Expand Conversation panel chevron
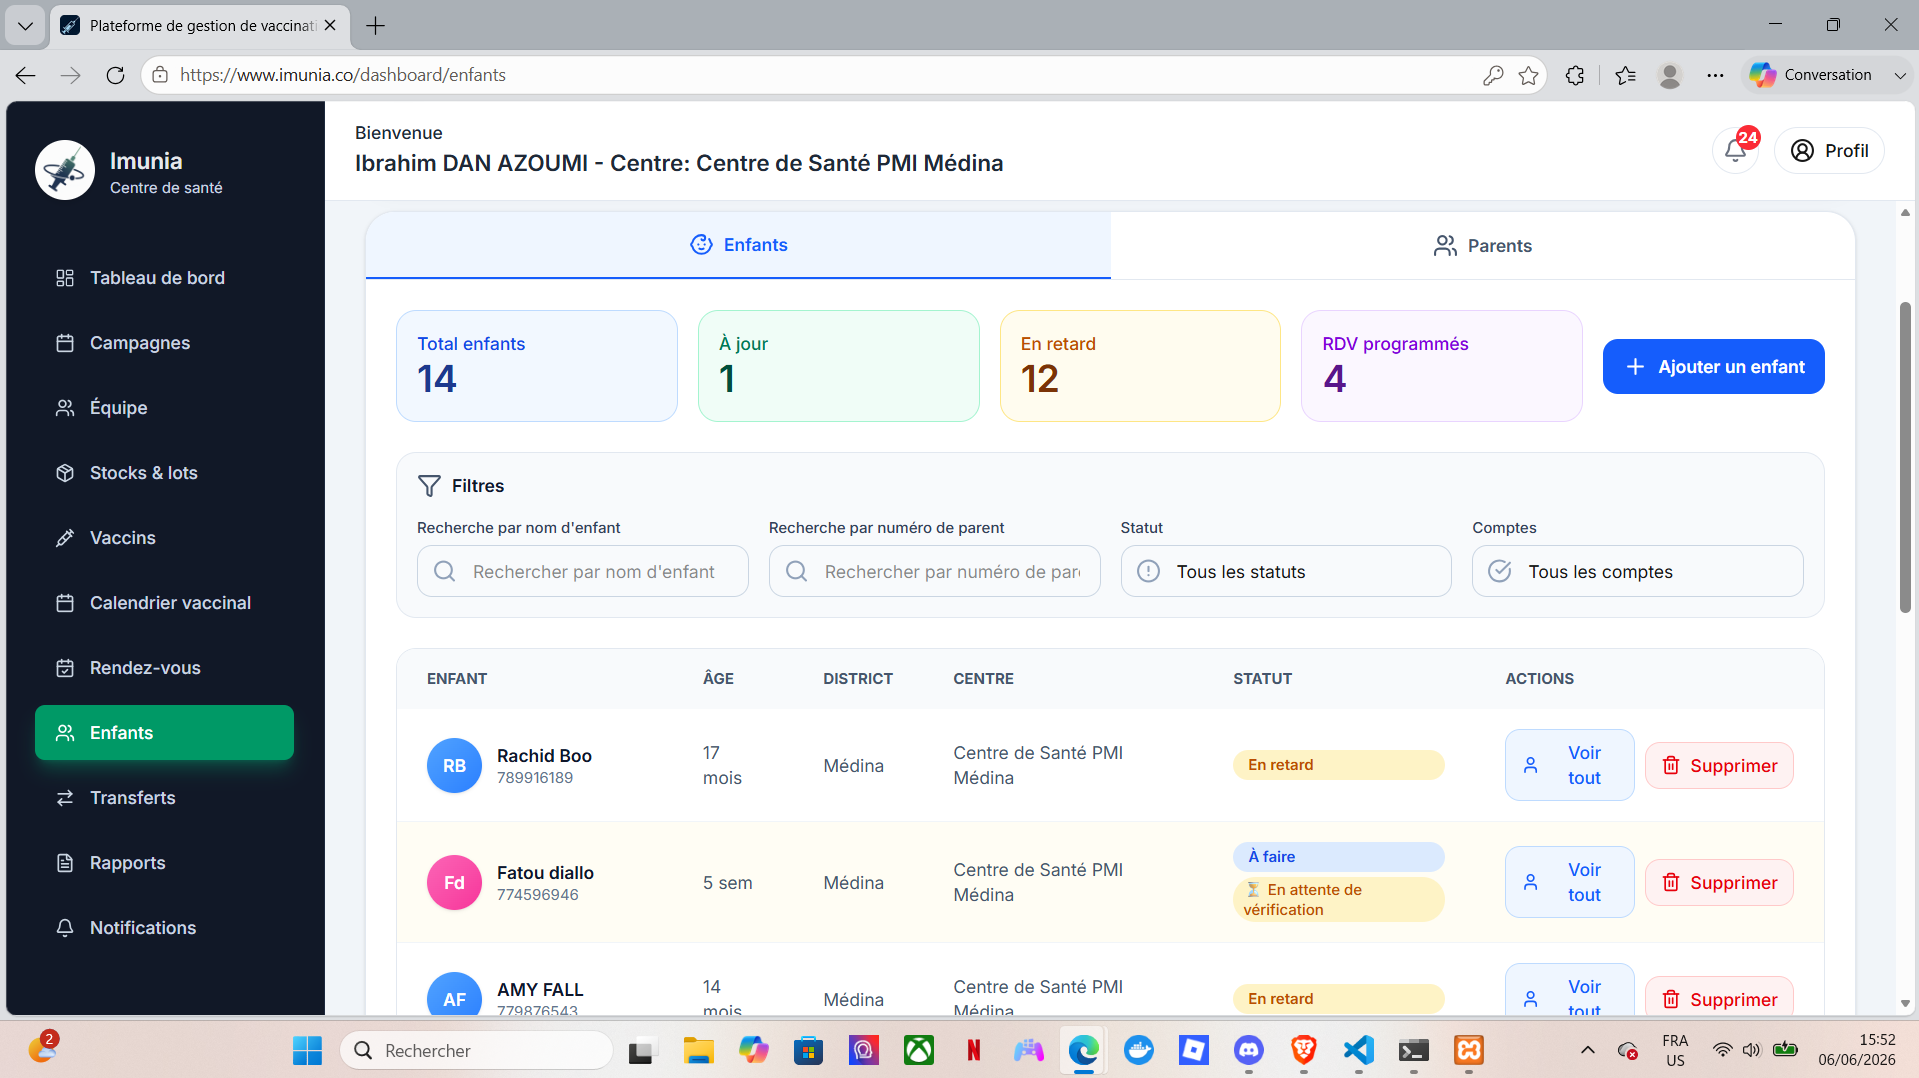 coord(1899,75)
